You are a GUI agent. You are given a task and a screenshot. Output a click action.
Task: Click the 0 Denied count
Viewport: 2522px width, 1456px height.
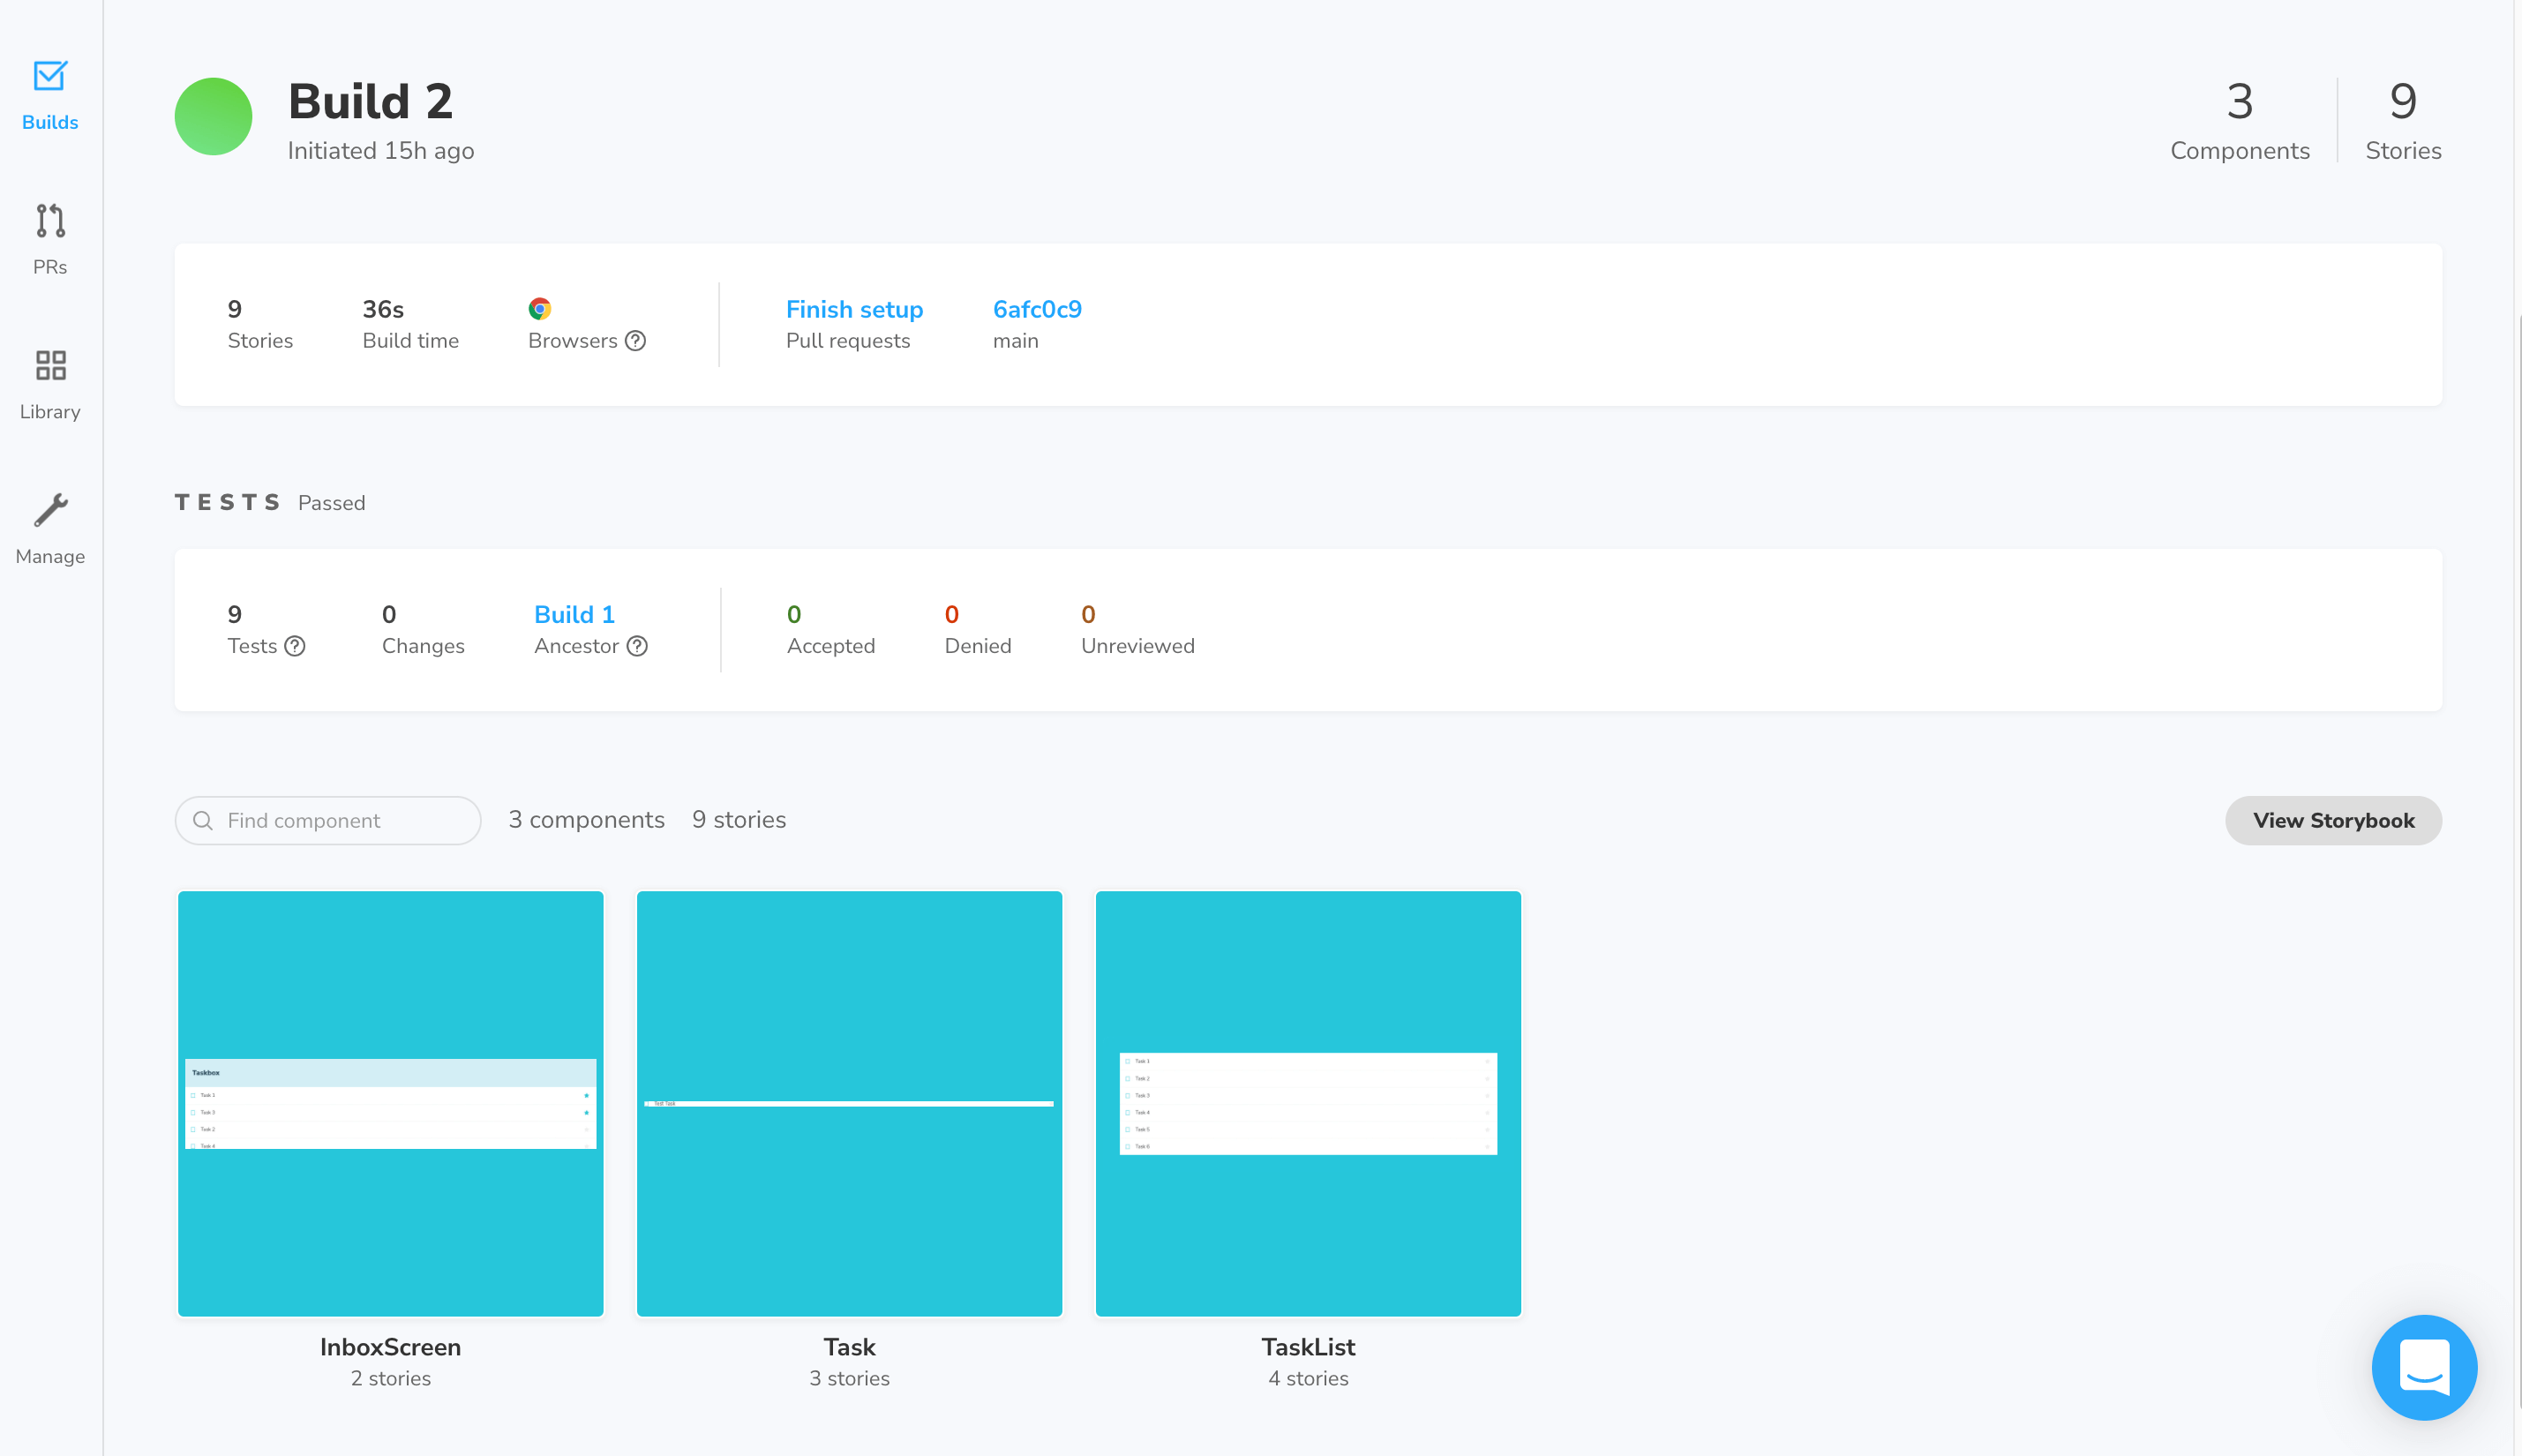pos(952,614)
